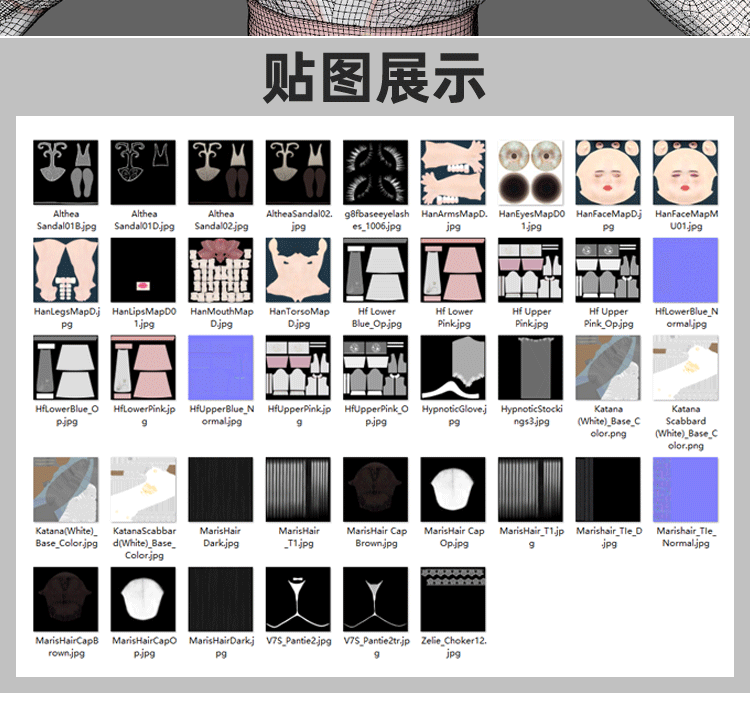
Task: Select the Katana(White)_Base_Color.jpg file
Action: [66, 489]
